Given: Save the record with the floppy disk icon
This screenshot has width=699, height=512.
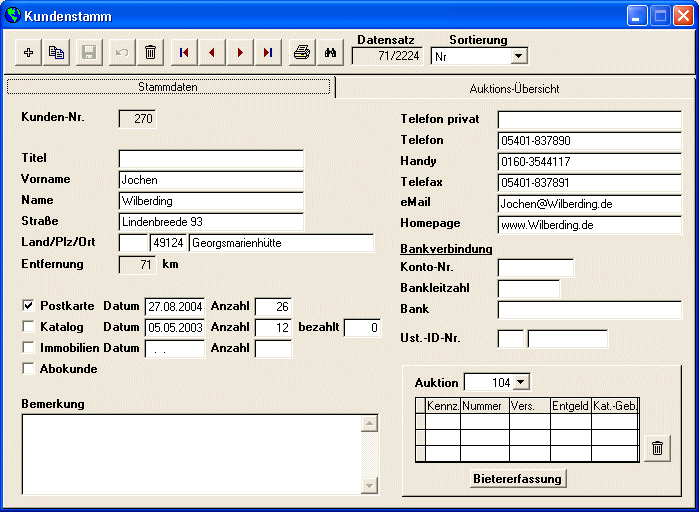Looking at the screenshot, I should pyautogui.click(x=89, y=53).
